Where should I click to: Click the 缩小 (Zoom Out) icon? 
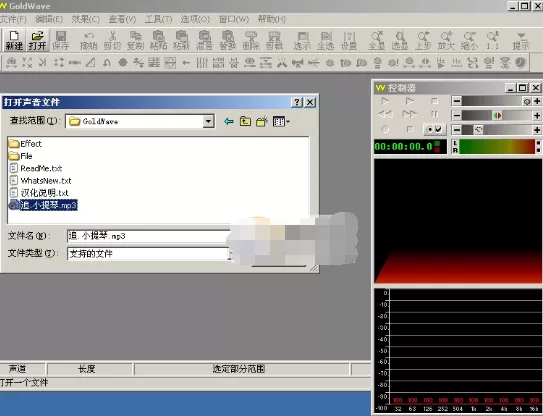(x=469, y=40)
